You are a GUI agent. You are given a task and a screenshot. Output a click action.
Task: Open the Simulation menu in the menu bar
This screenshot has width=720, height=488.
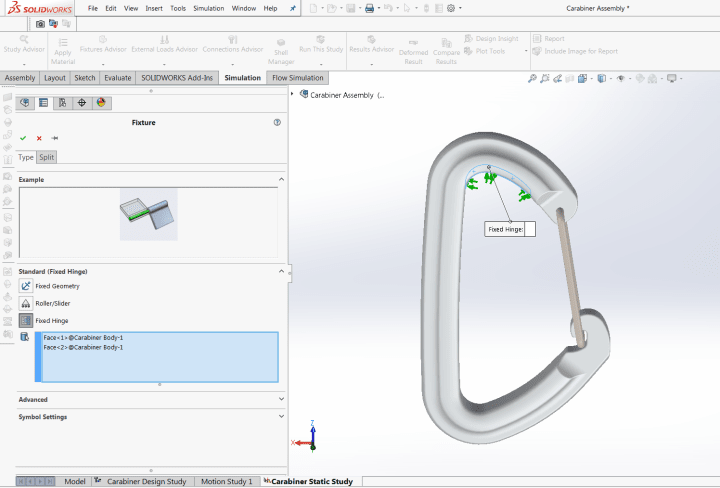click(x=208, y=8)
